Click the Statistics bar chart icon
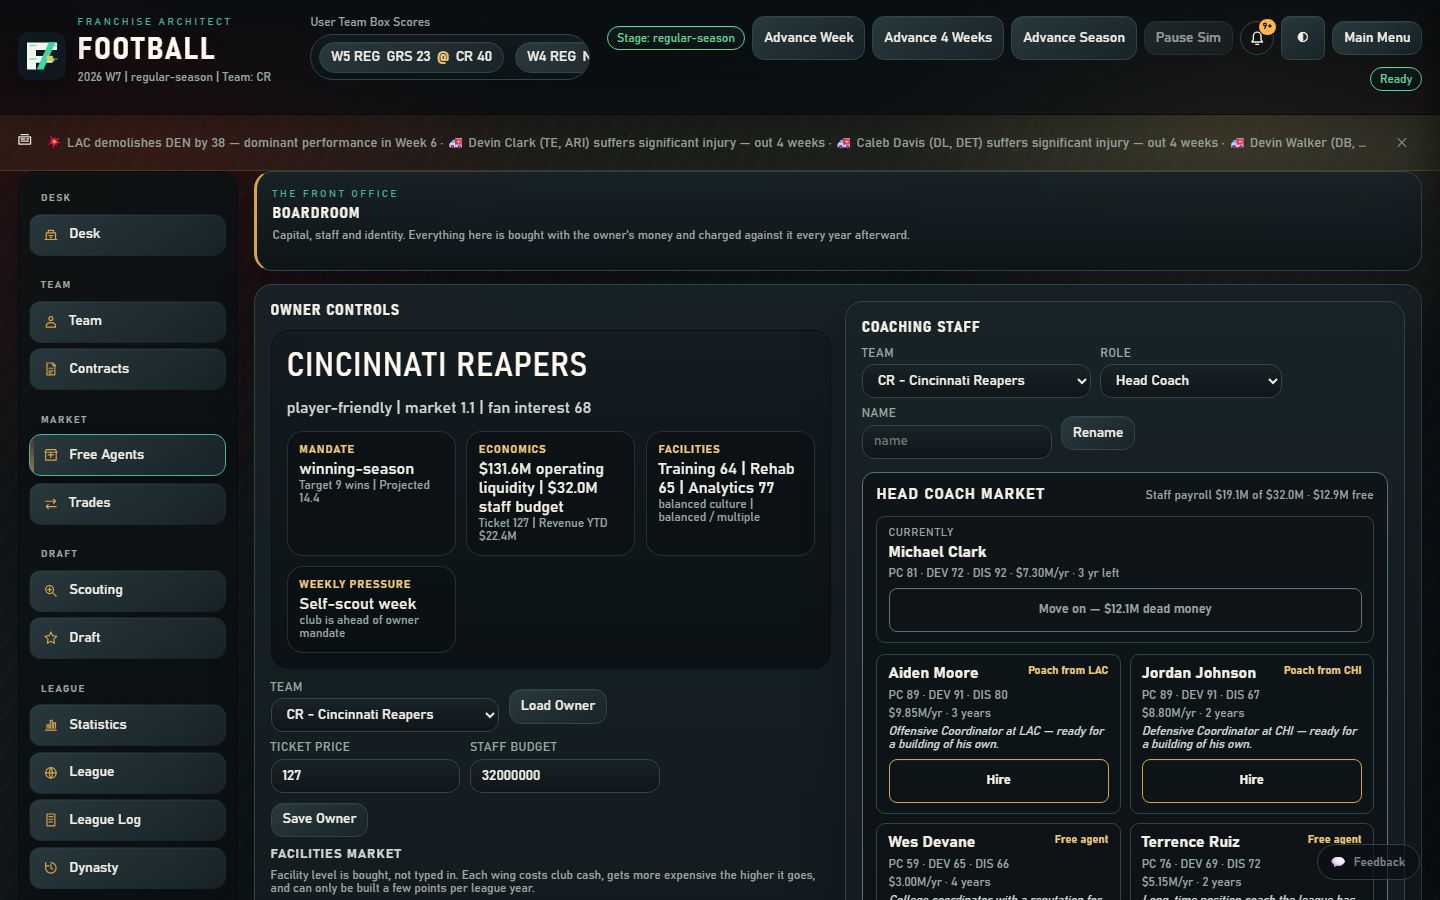 [x=51, y=725]
